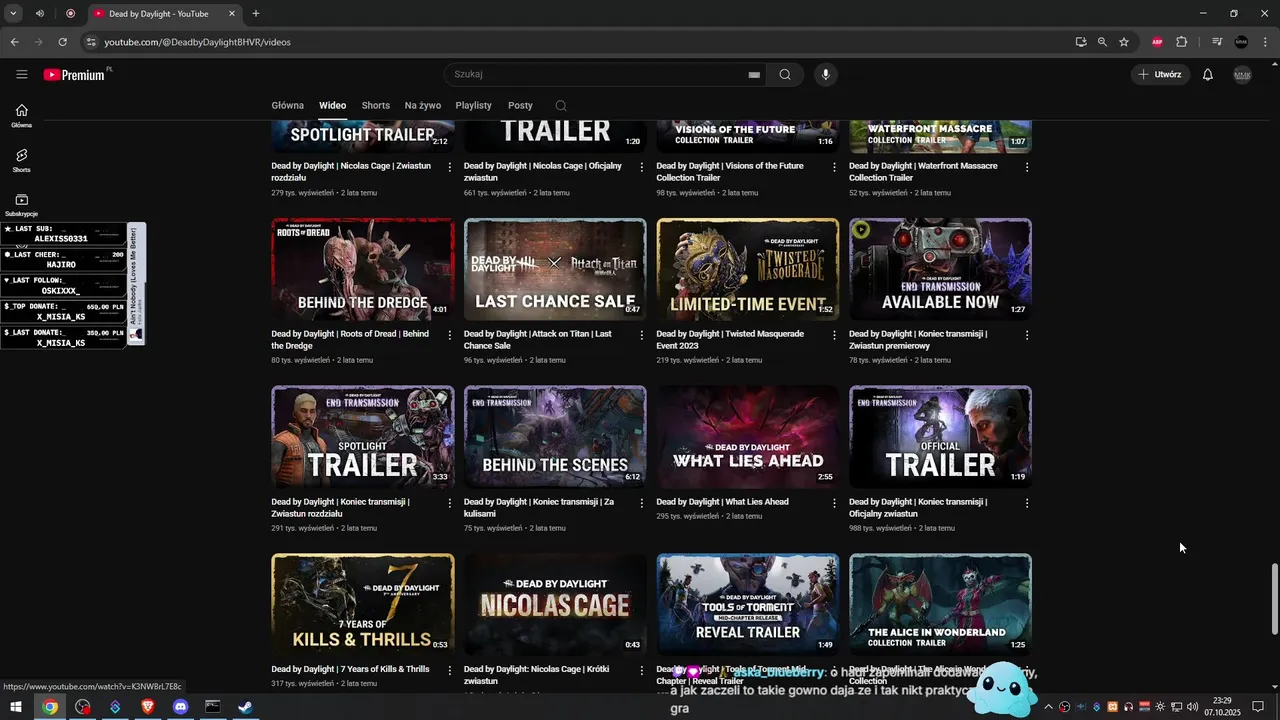Start voice search with the microphone
Screen dimensions: 1280x720
(x=826, y=74)
